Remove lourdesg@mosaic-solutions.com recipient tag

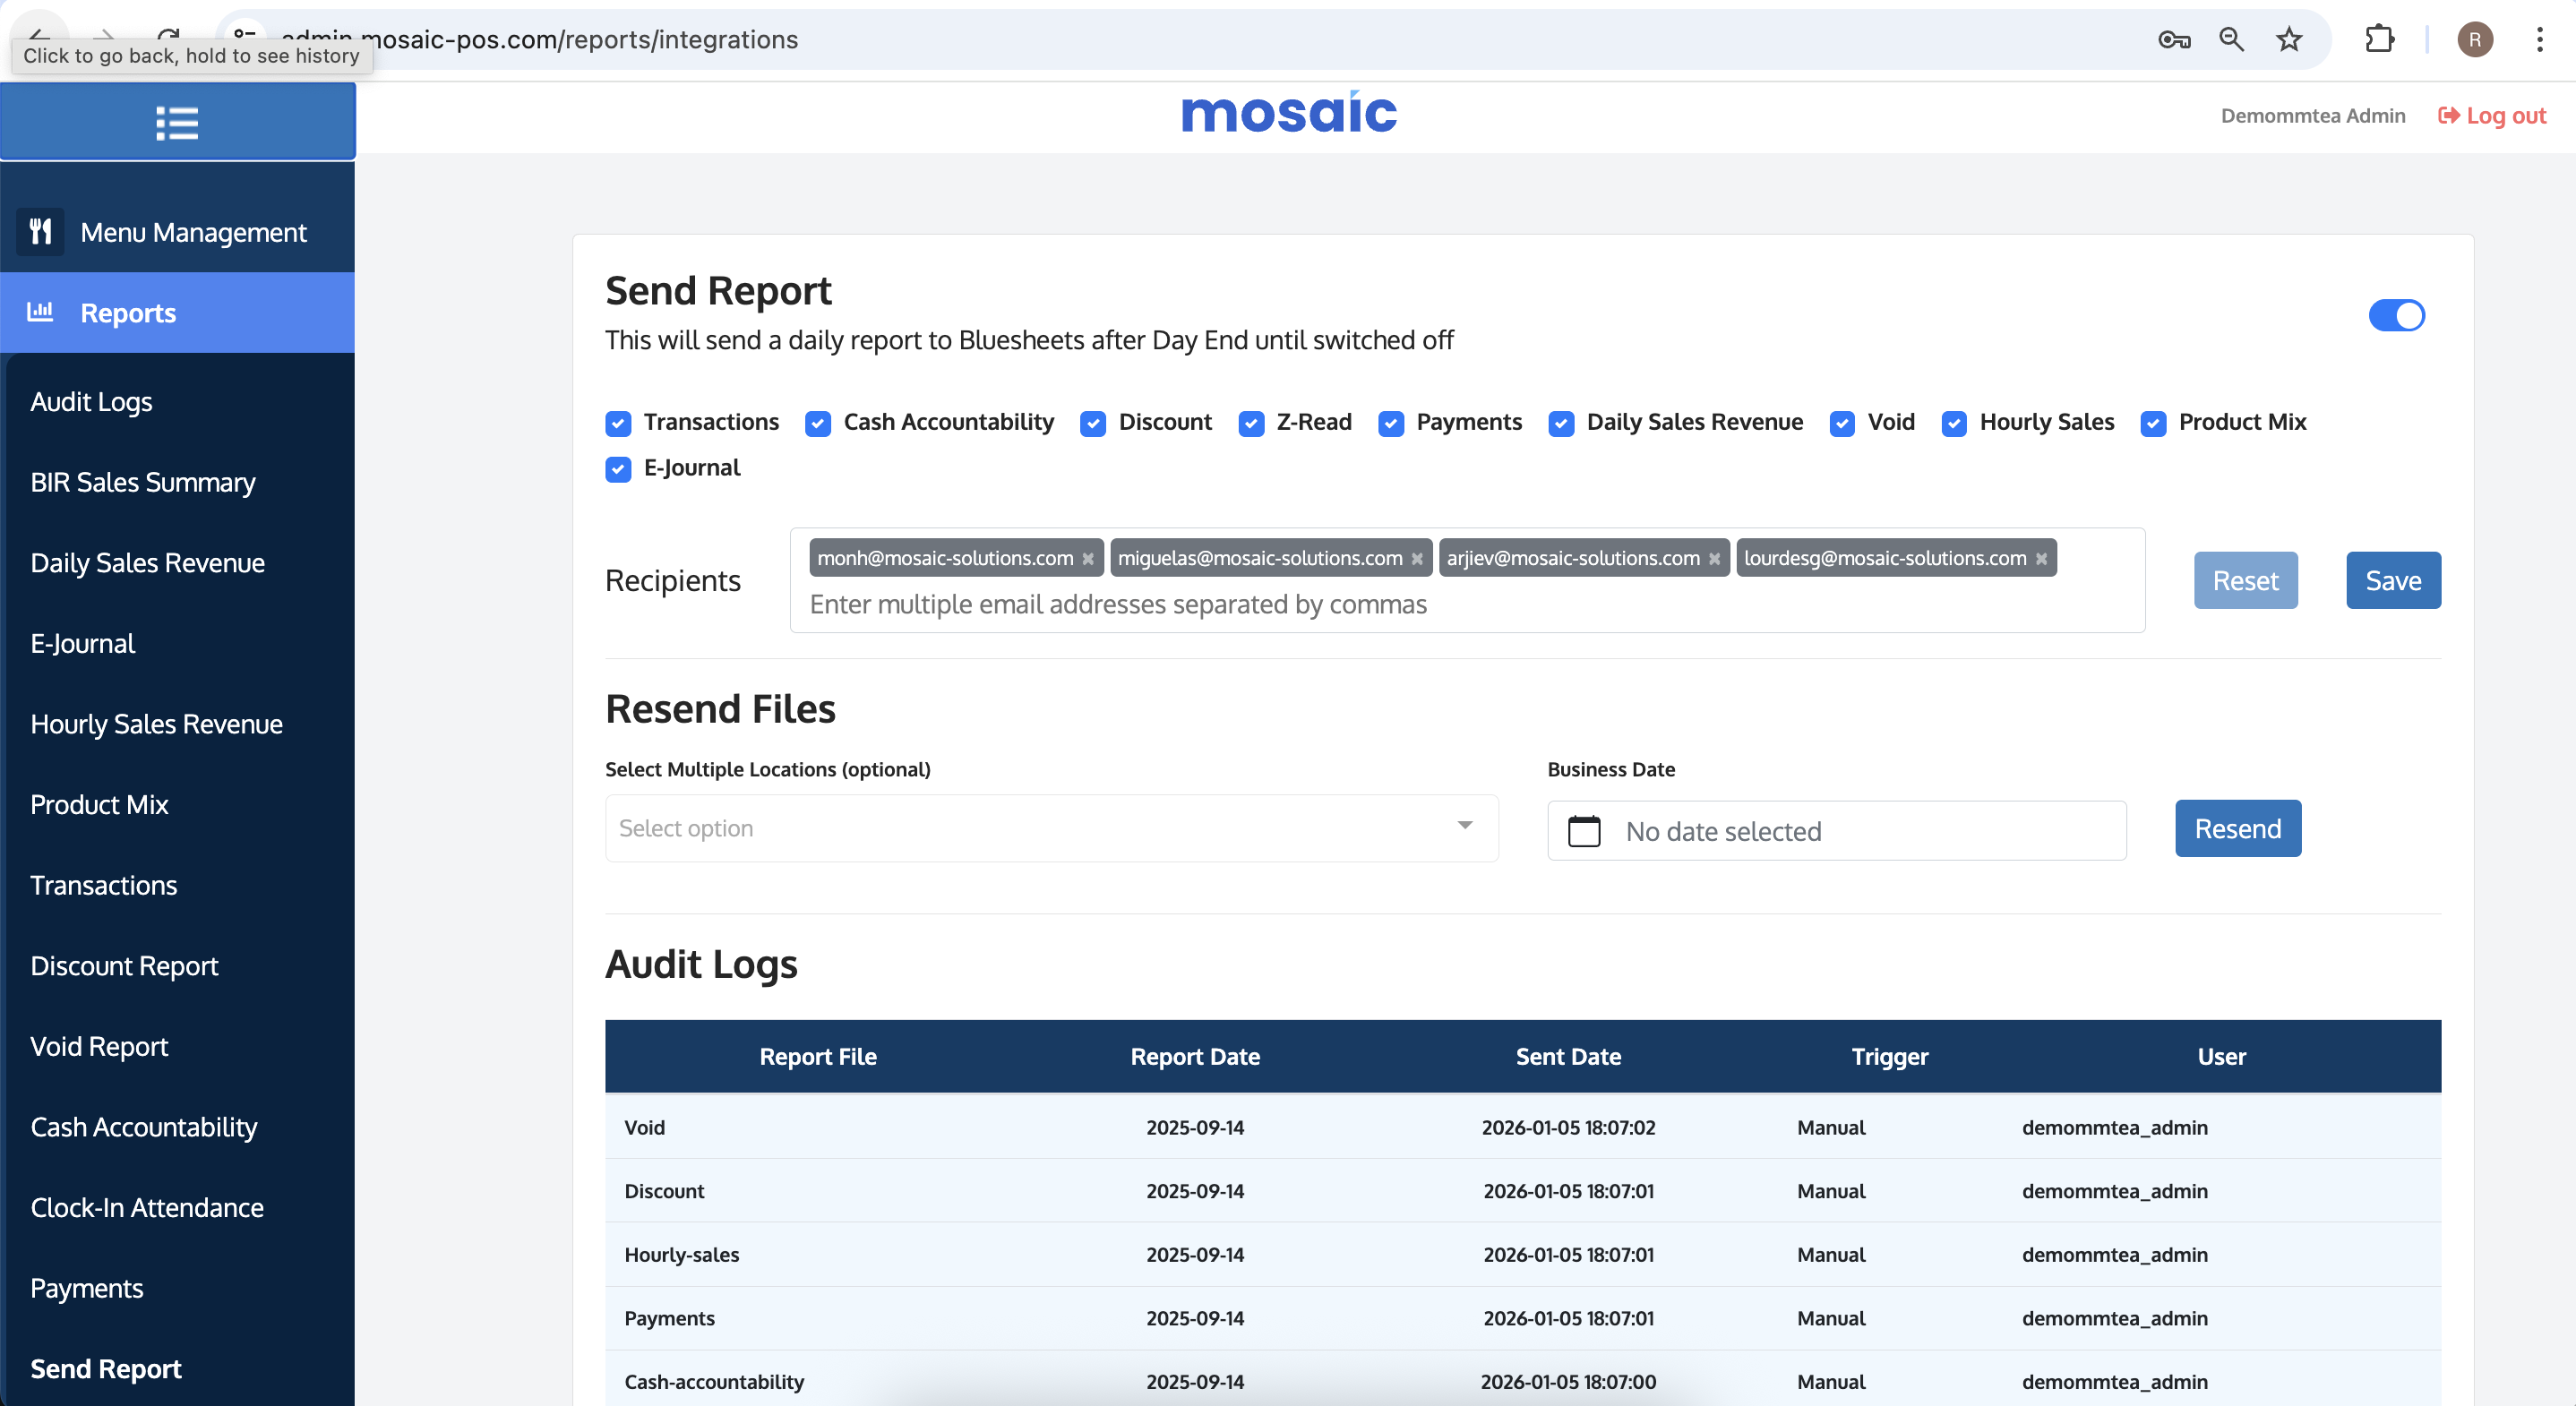(2041, 559)
